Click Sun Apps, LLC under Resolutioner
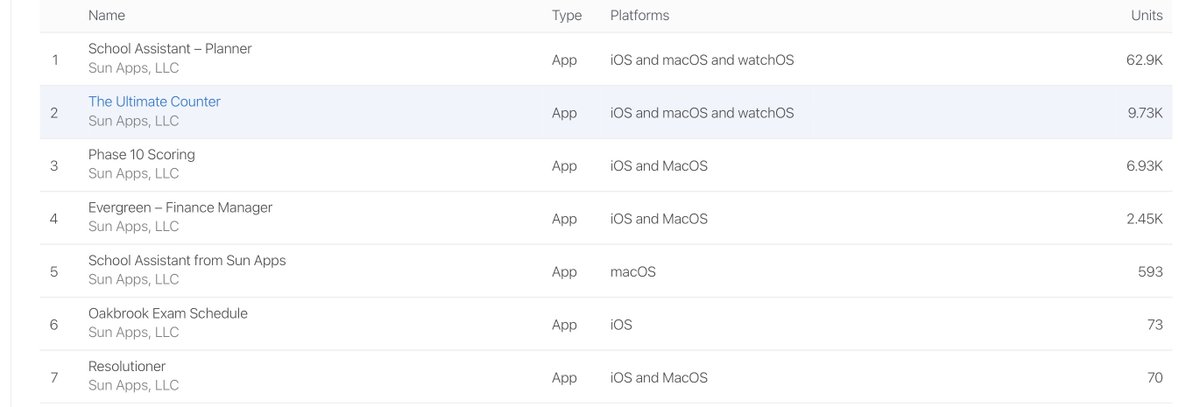The image size is (1200, 407). [x=133, y=385]
